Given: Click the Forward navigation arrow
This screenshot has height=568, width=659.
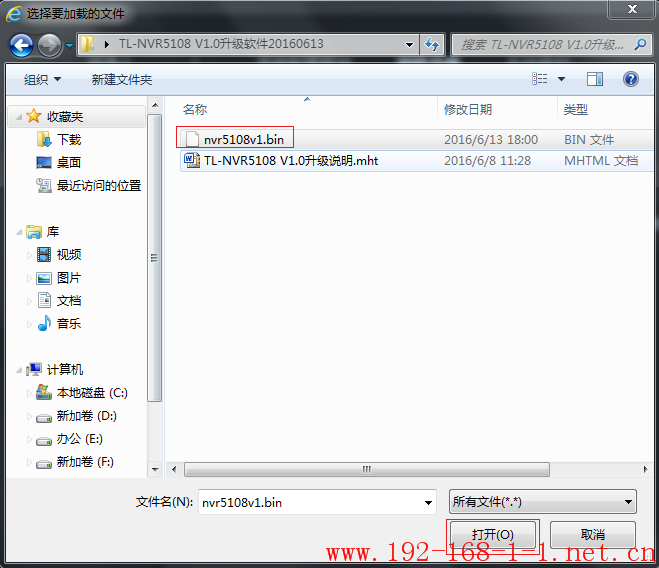Looking at the screenshot, I should point(49,45).
